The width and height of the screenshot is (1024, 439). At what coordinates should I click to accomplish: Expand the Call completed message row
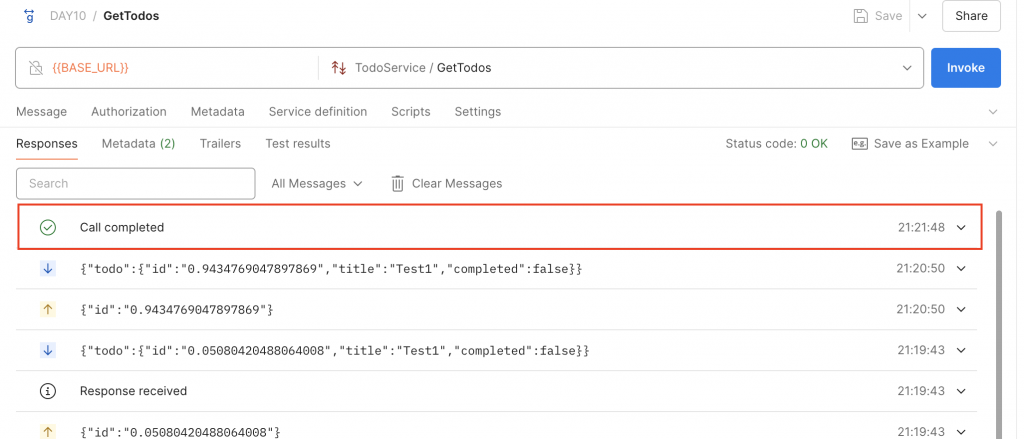pos(962,227)
